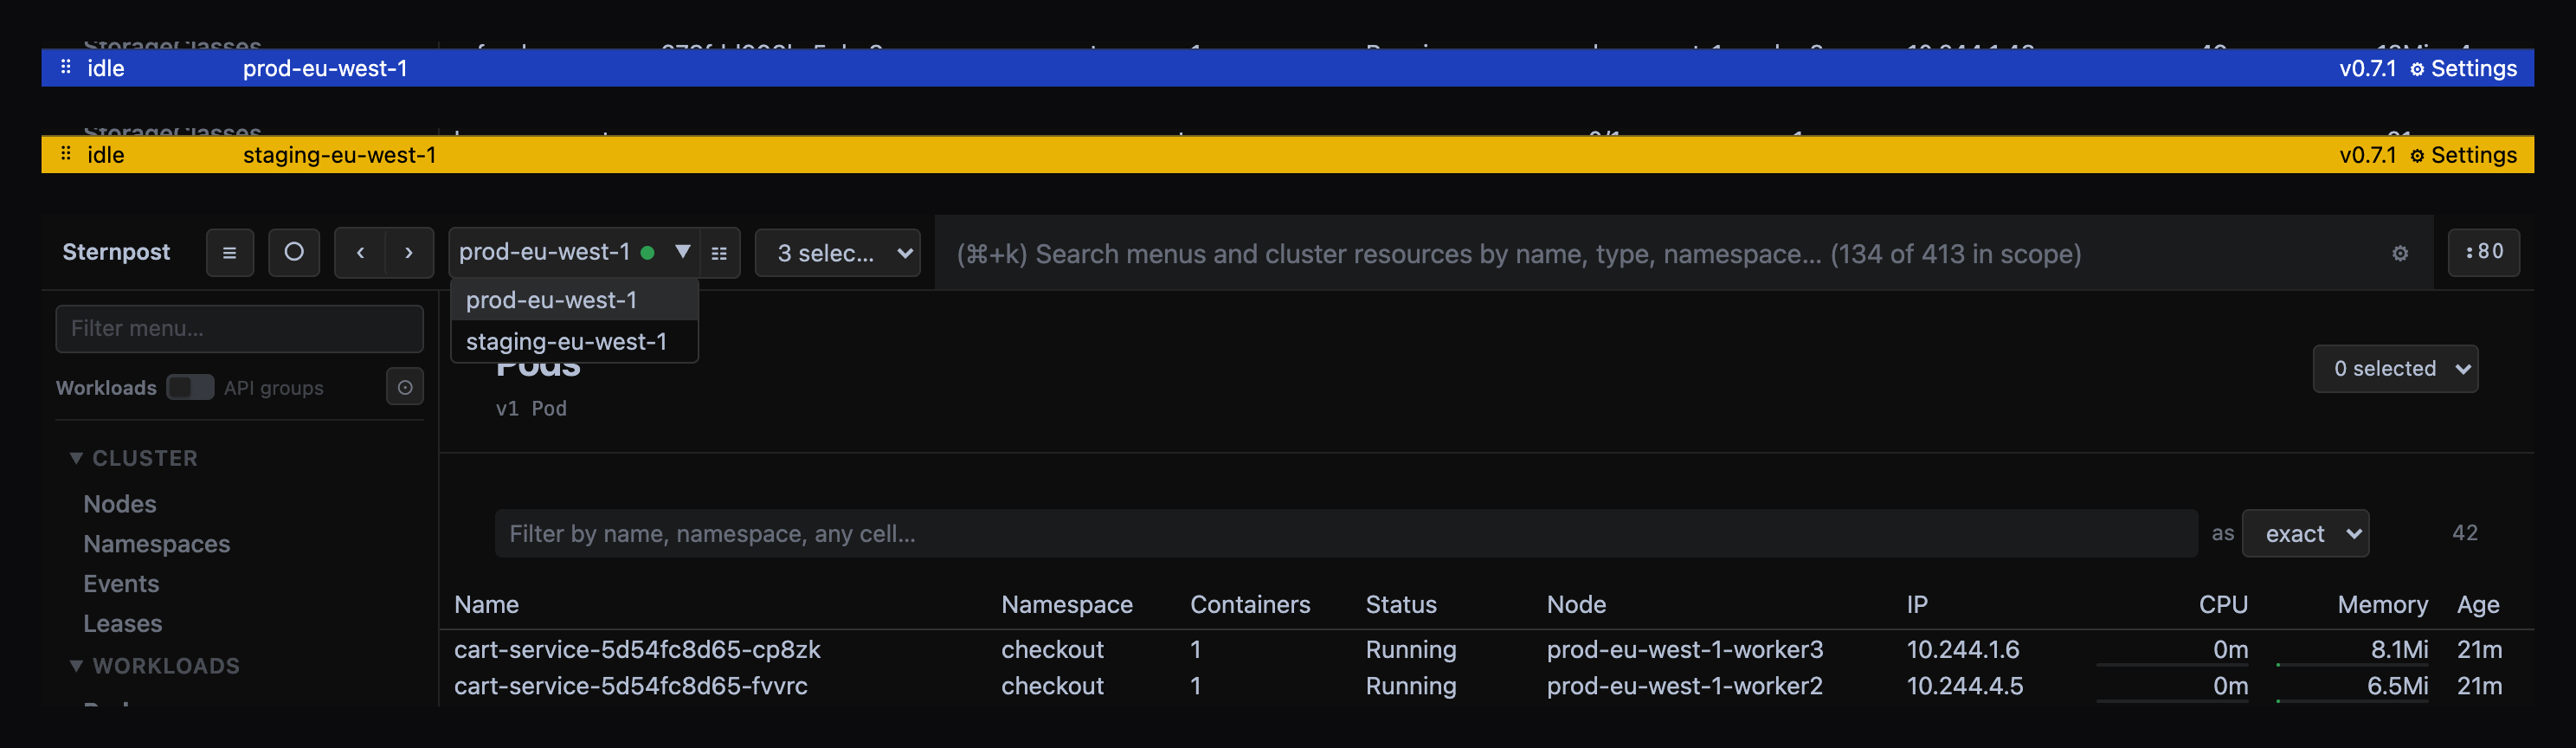Screen dimensions: 2576x748
Task: Collapse the CLUSTER section
Action: [134, 458]
